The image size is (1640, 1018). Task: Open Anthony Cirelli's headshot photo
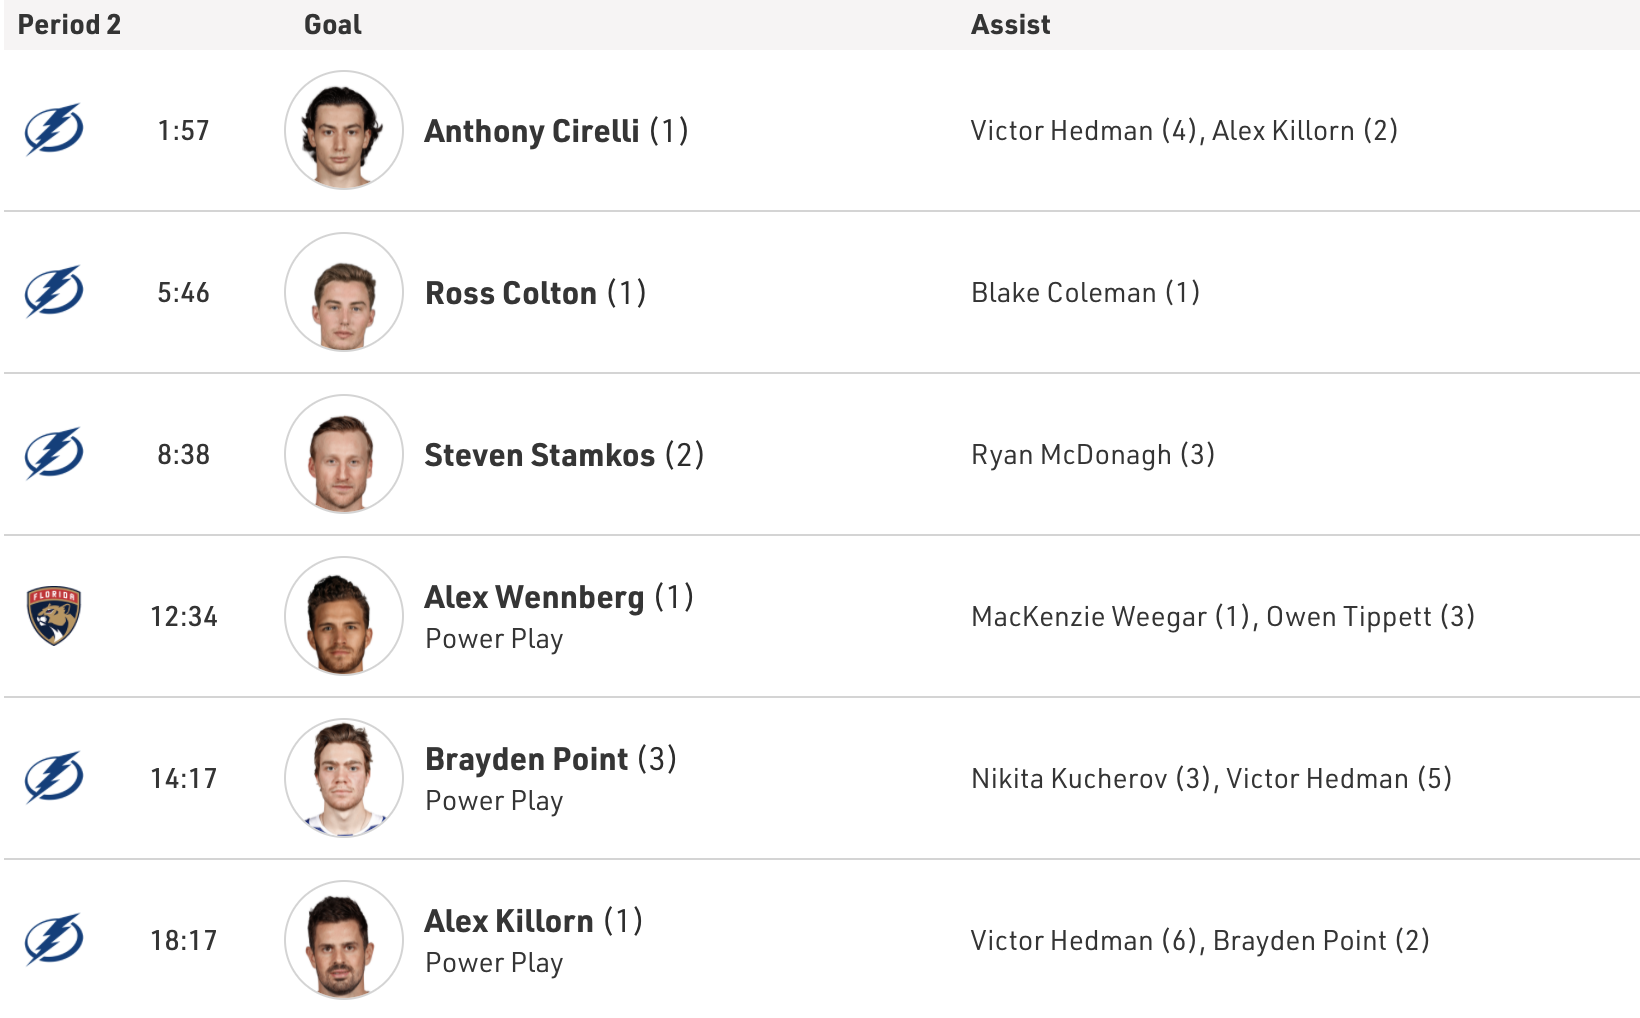343,130
